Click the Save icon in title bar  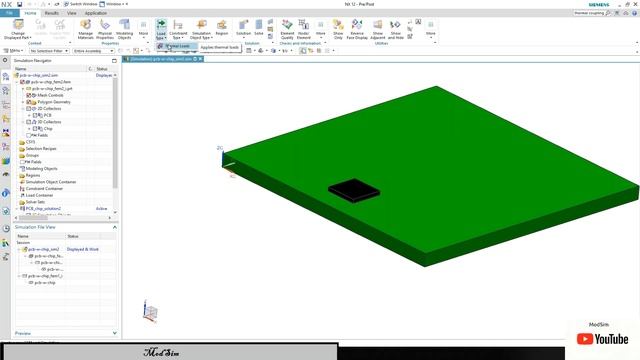point(19,4)
